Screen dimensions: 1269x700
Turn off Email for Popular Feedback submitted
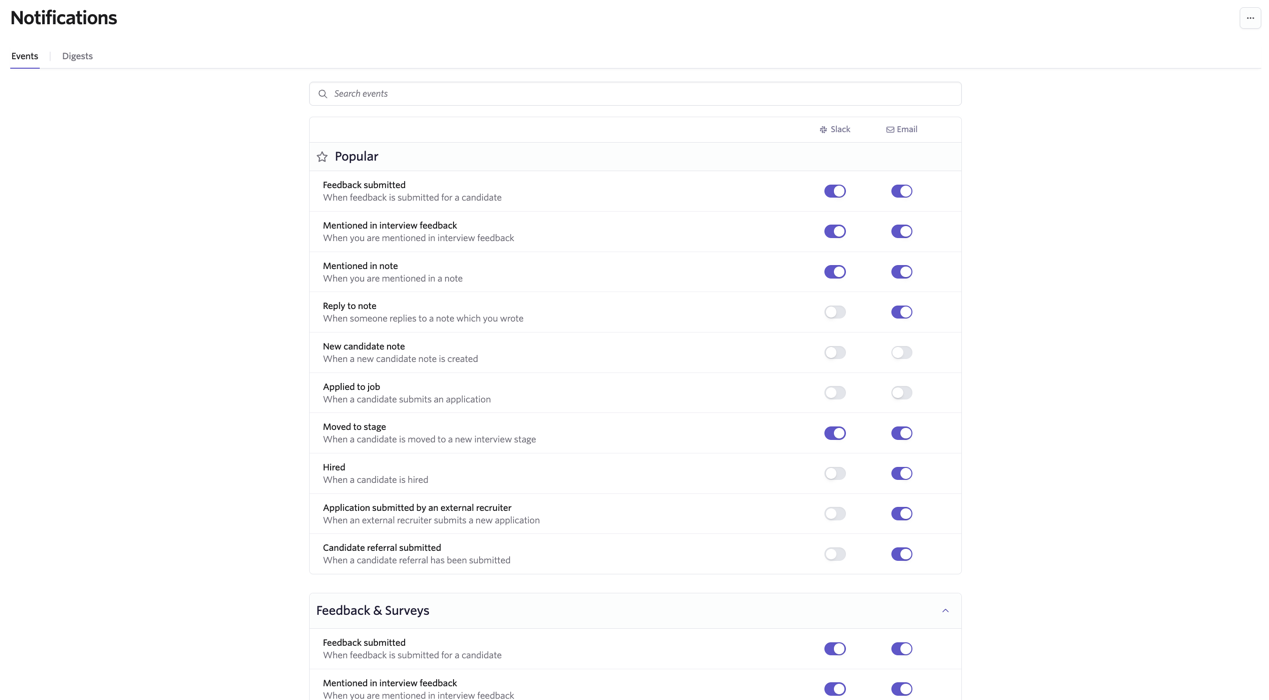tap(902, 191)
